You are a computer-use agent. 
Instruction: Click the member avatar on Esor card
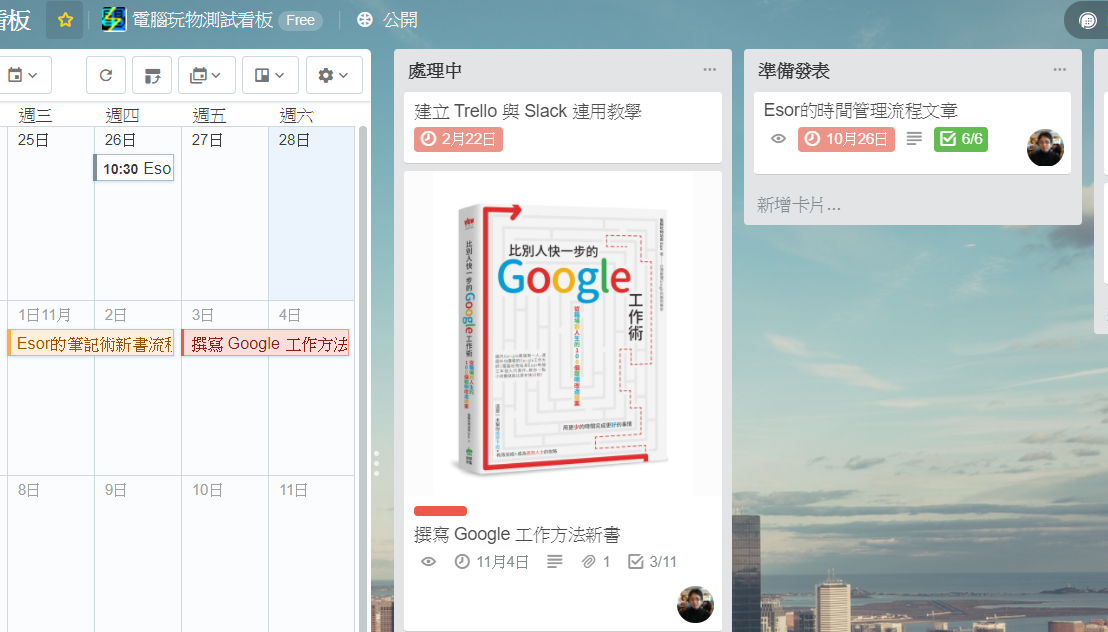coord(1045,148)
